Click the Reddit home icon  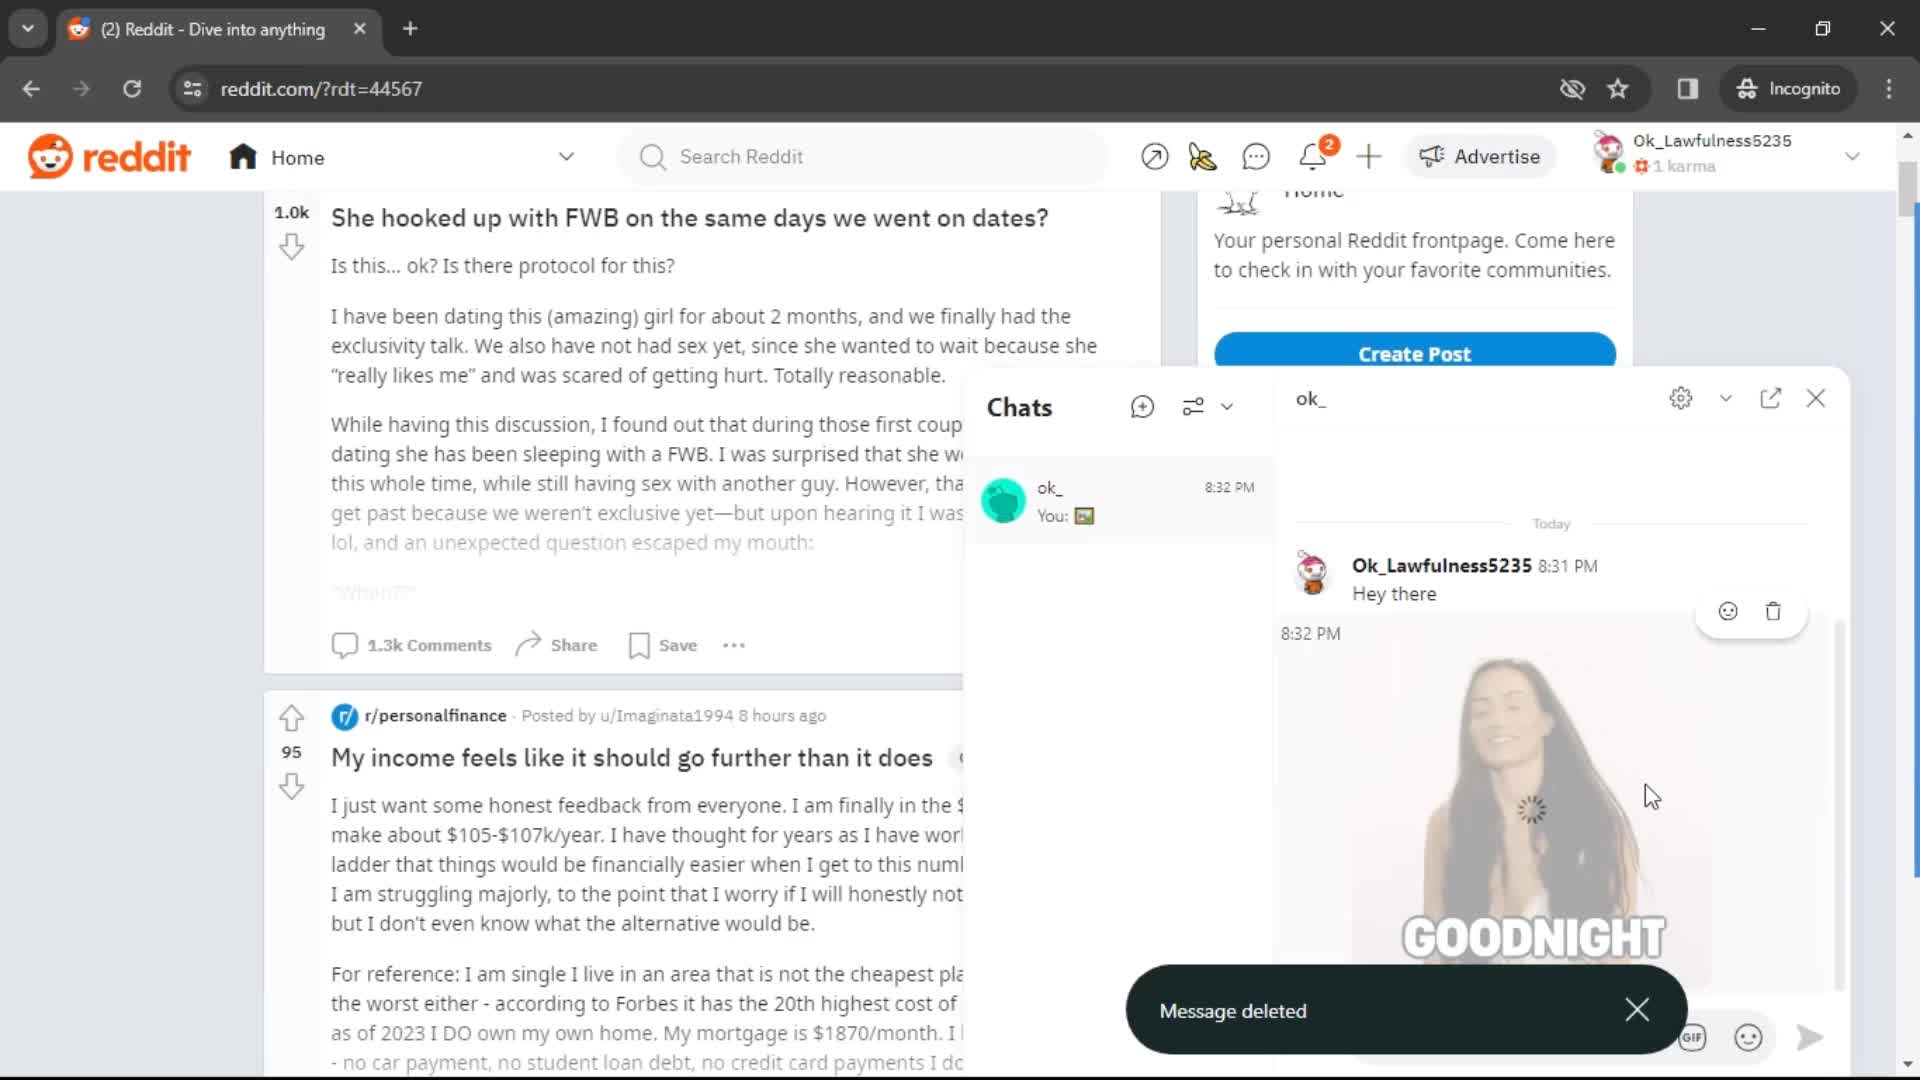(x=241, y=156)
